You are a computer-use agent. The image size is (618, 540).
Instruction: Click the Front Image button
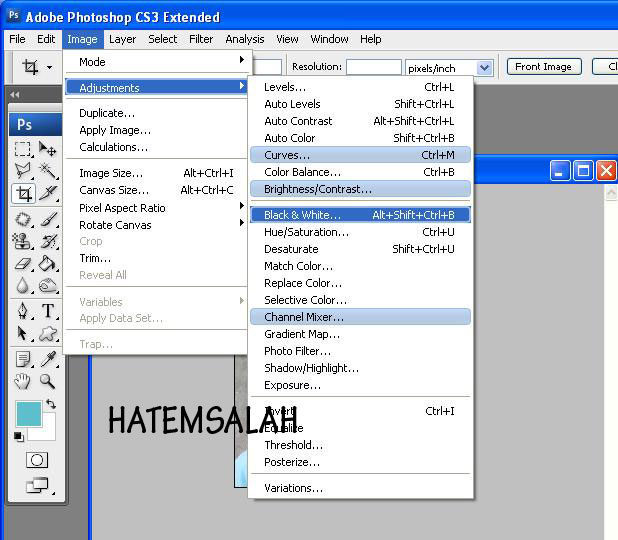click(544, 67)
